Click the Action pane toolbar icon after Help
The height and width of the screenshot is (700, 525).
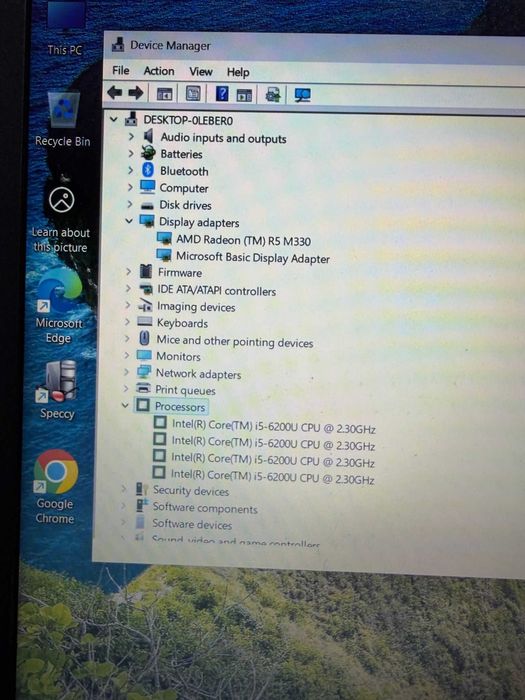244,95
